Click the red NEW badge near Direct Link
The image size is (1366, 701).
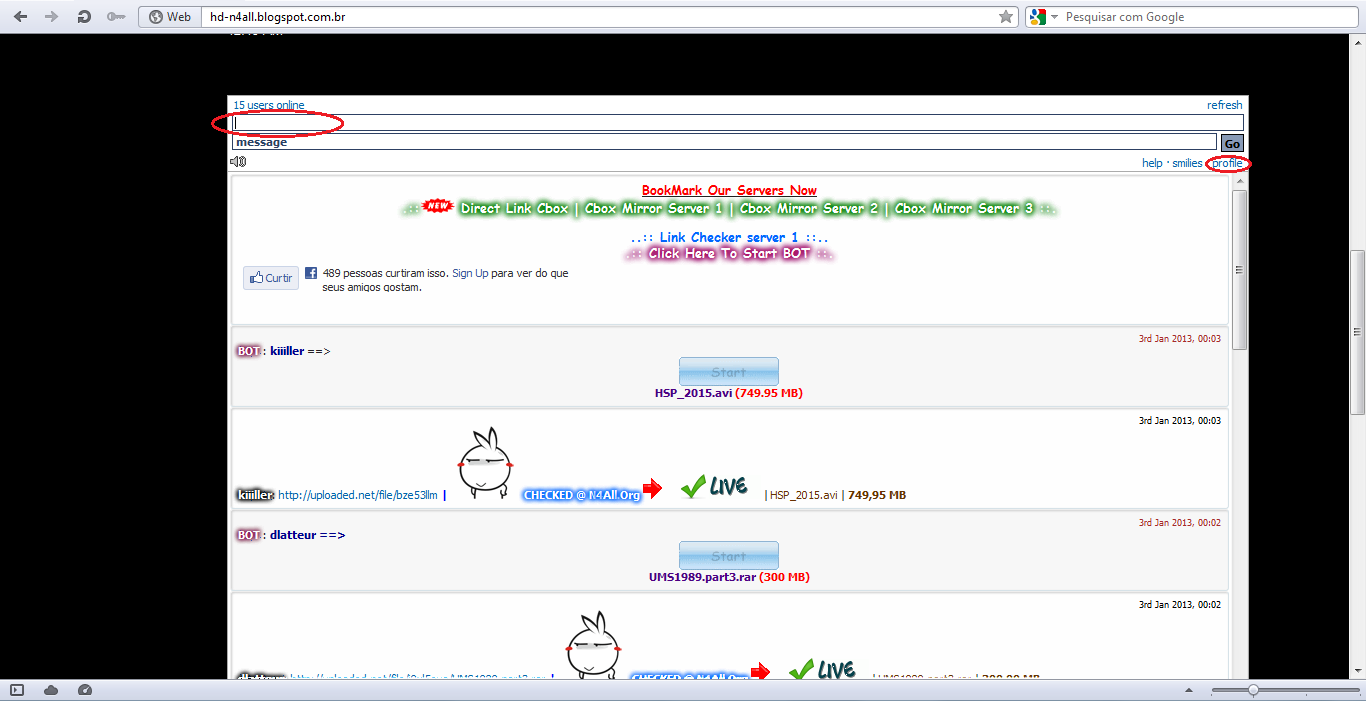coord(438,206)
